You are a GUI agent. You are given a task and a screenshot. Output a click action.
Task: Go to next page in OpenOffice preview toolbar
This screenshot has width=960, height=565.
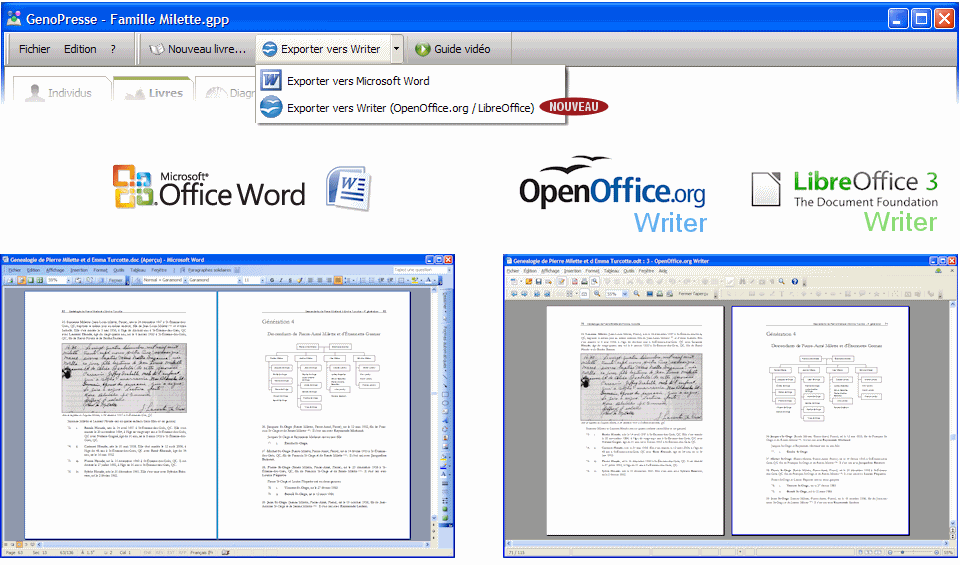pos(524,293)
